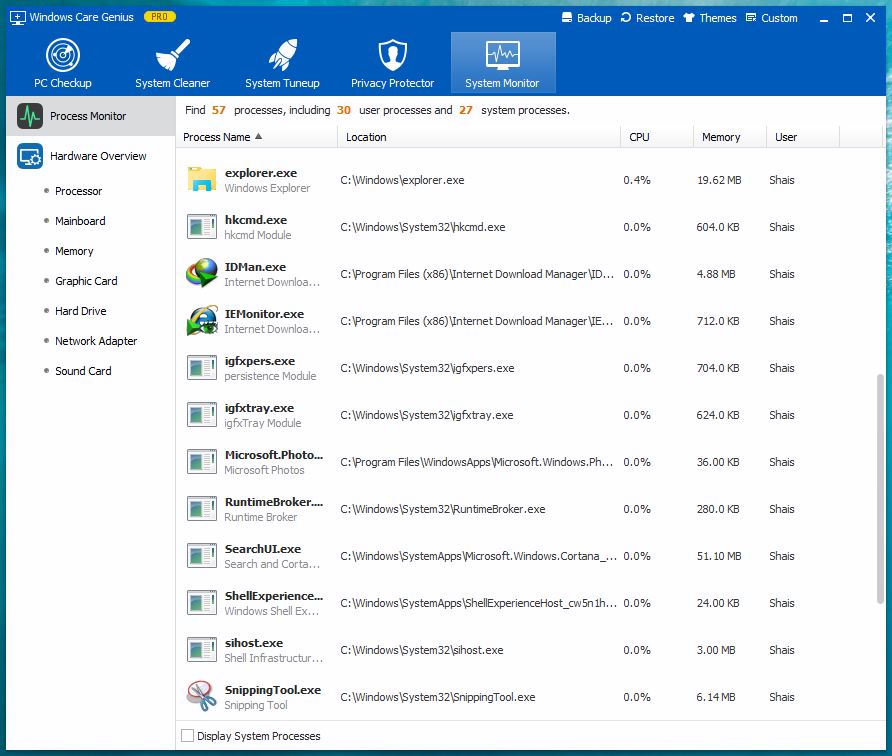Viewport: 892px width, 756px height.
Task: Click the hkcmd.exe location path
Action: coord(423,227)
